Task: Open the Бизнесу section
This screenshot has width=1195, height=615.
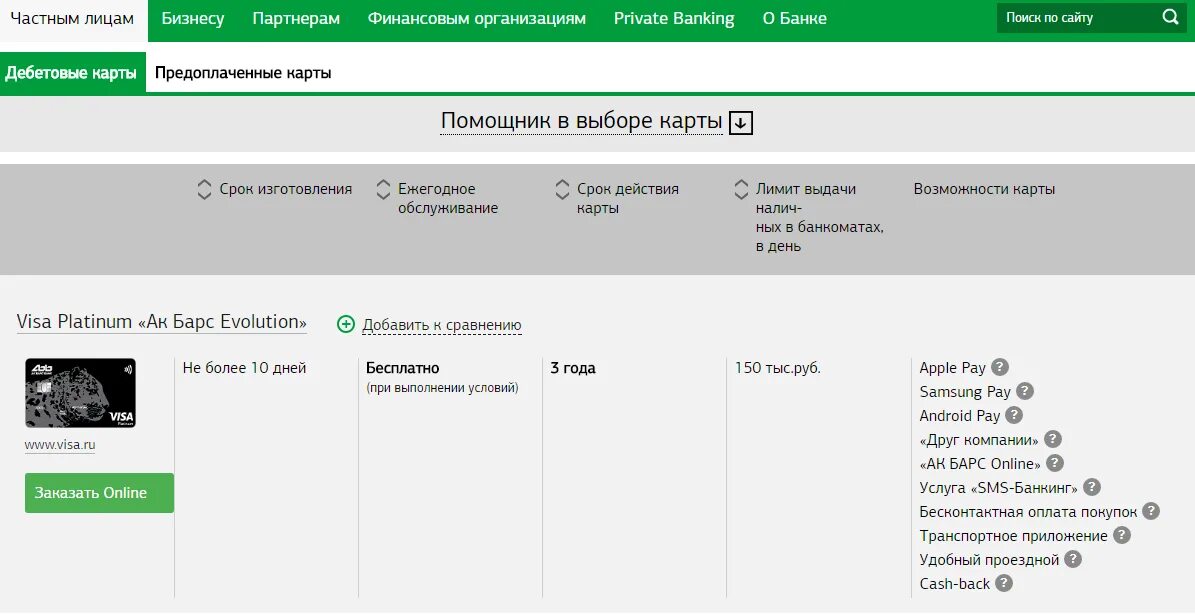Action: click(193, 19)
